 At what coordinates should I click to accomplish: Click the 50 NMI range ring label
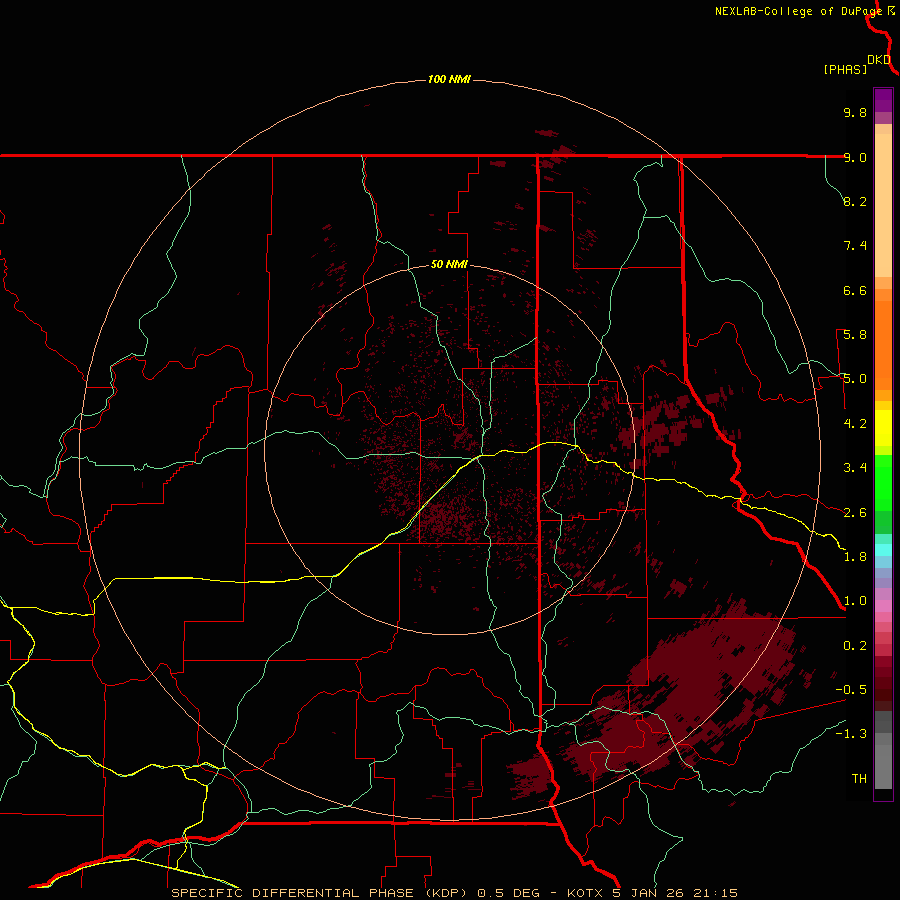[x=449, y=264]
